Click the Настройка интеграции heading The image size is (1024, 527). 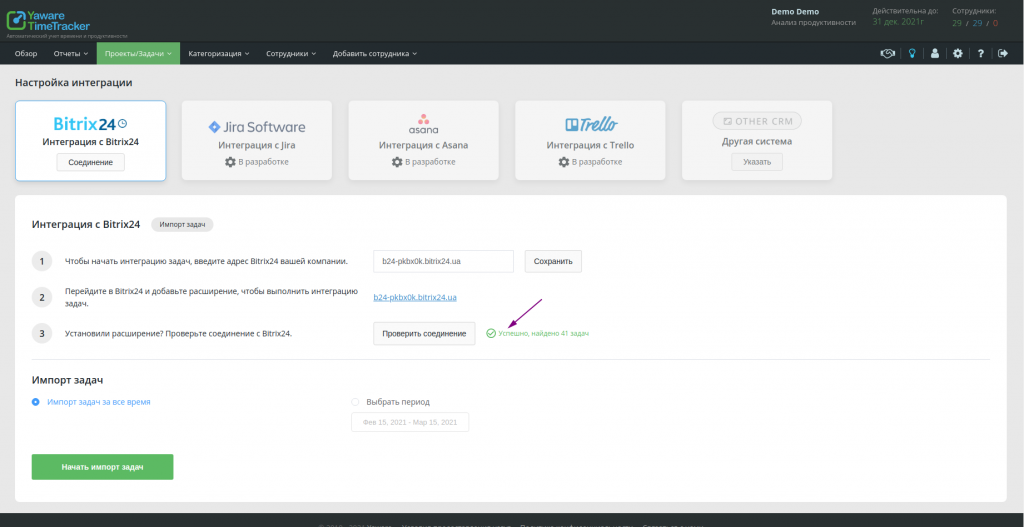pyautogui.click(x=74, y=83)
